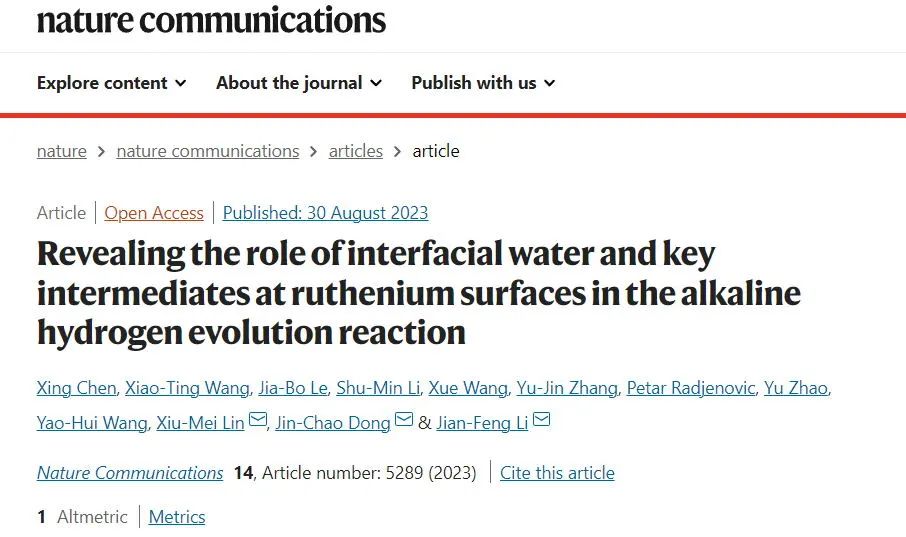The width and height of the screenshot is (906, 537).
Task: Click the envelope icon beside Xiu-Mei Lin
Action: pos(258,419)
